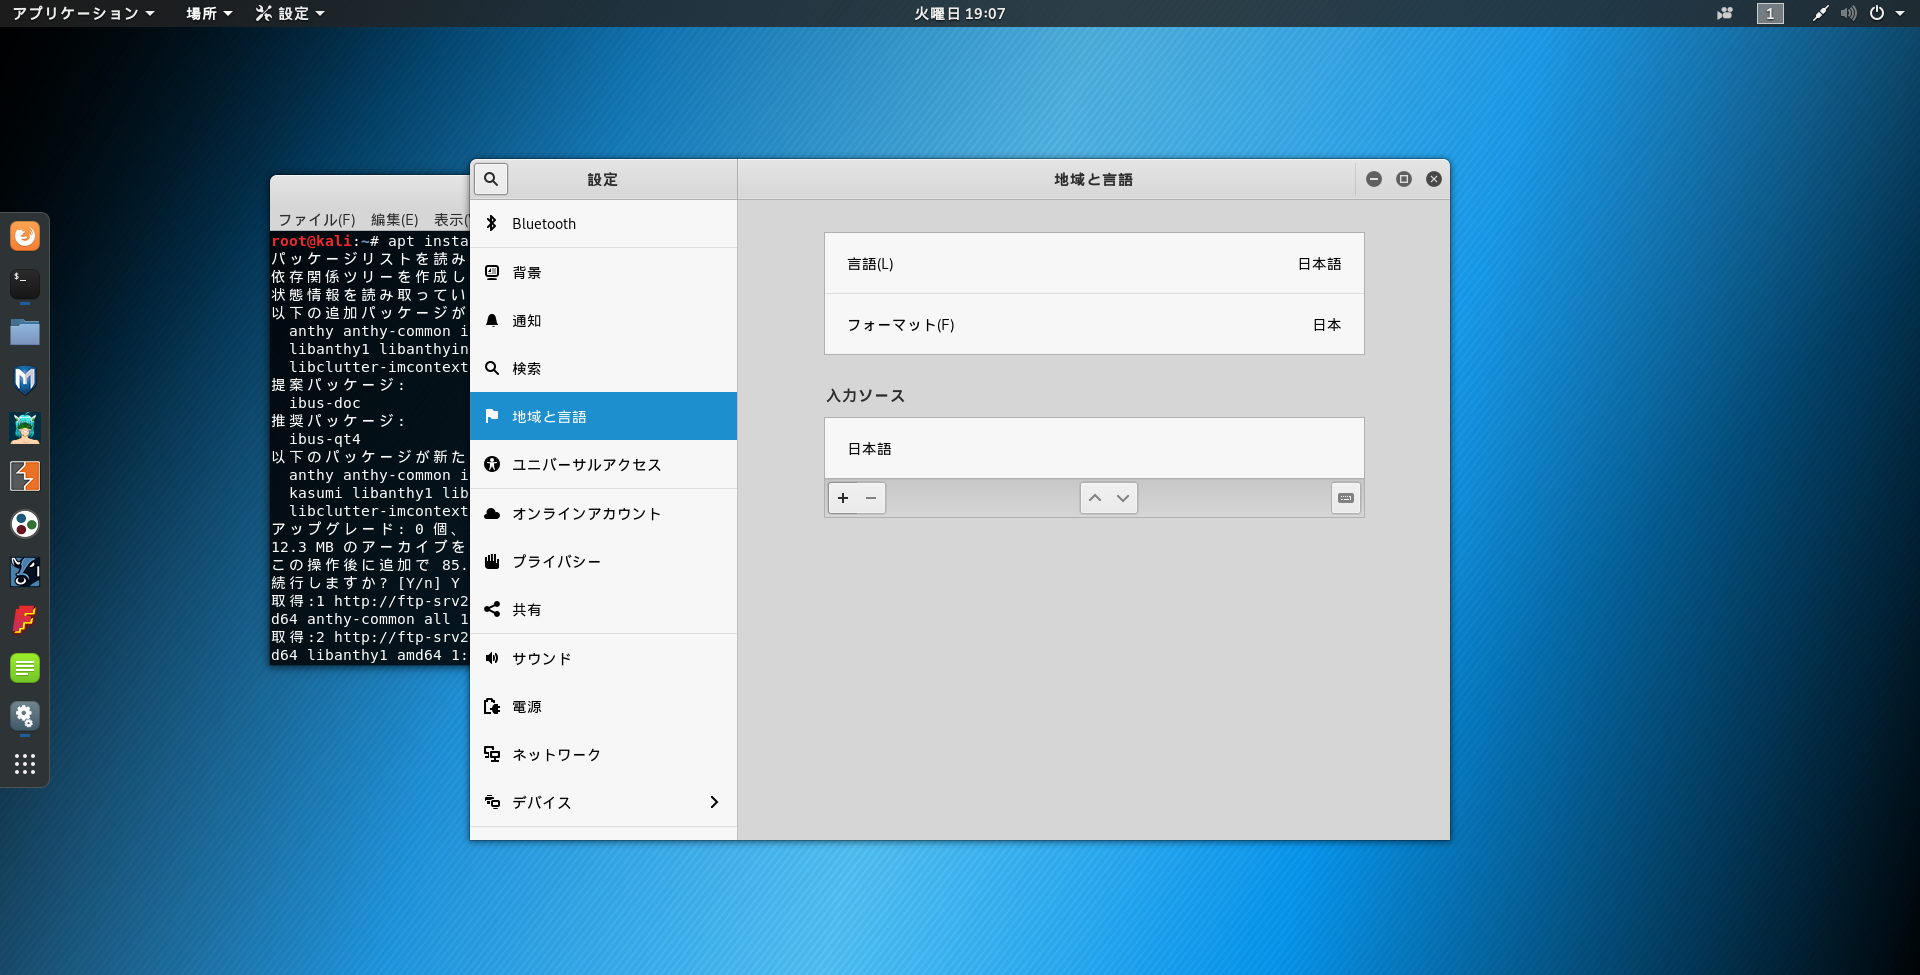
Task: Show keyboard layout for input source
Action: 1346,498
